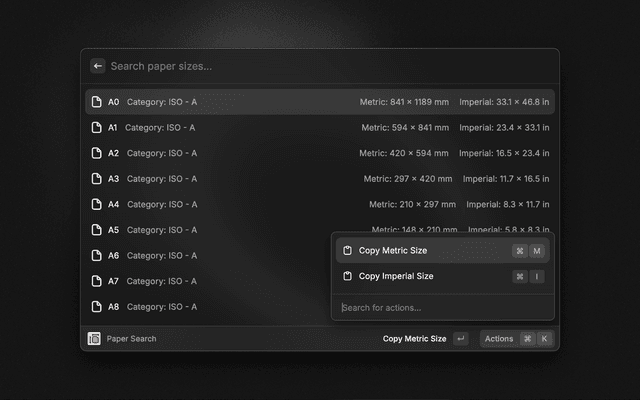Click the Paper Search extension icon
The image size is (640, 400).
pos(94,339)
